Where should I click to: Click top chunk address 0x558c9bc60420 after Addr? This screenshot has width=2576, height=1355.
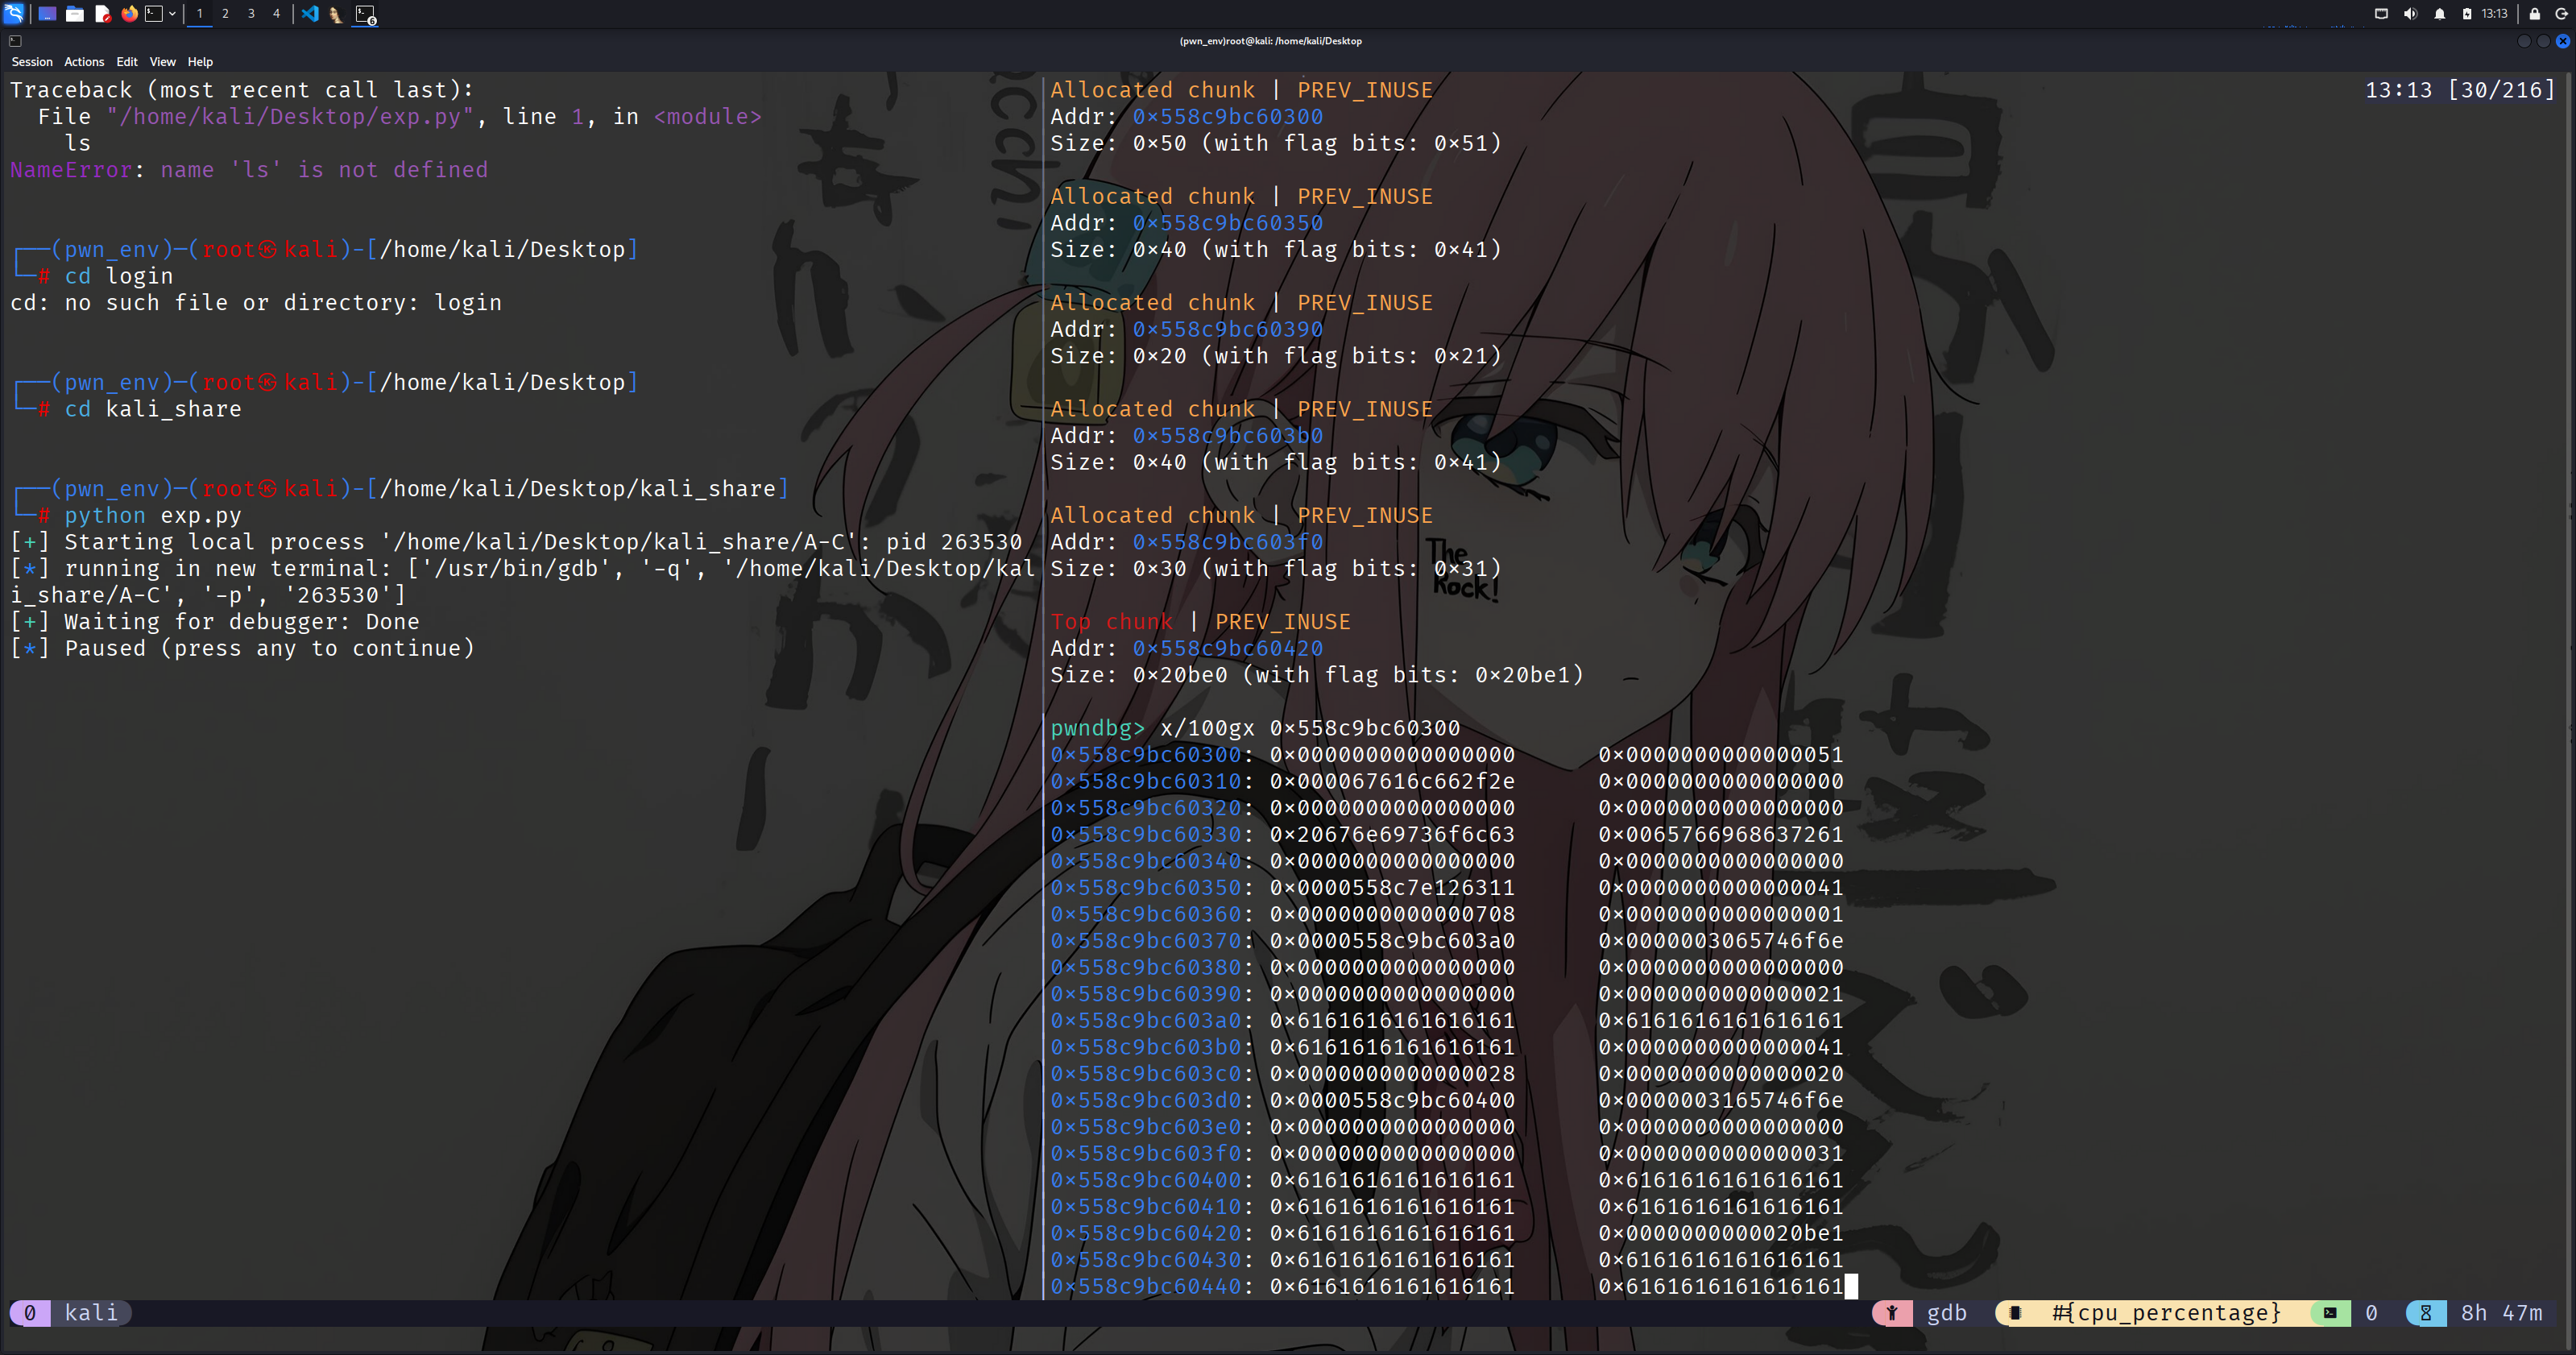1228,648
